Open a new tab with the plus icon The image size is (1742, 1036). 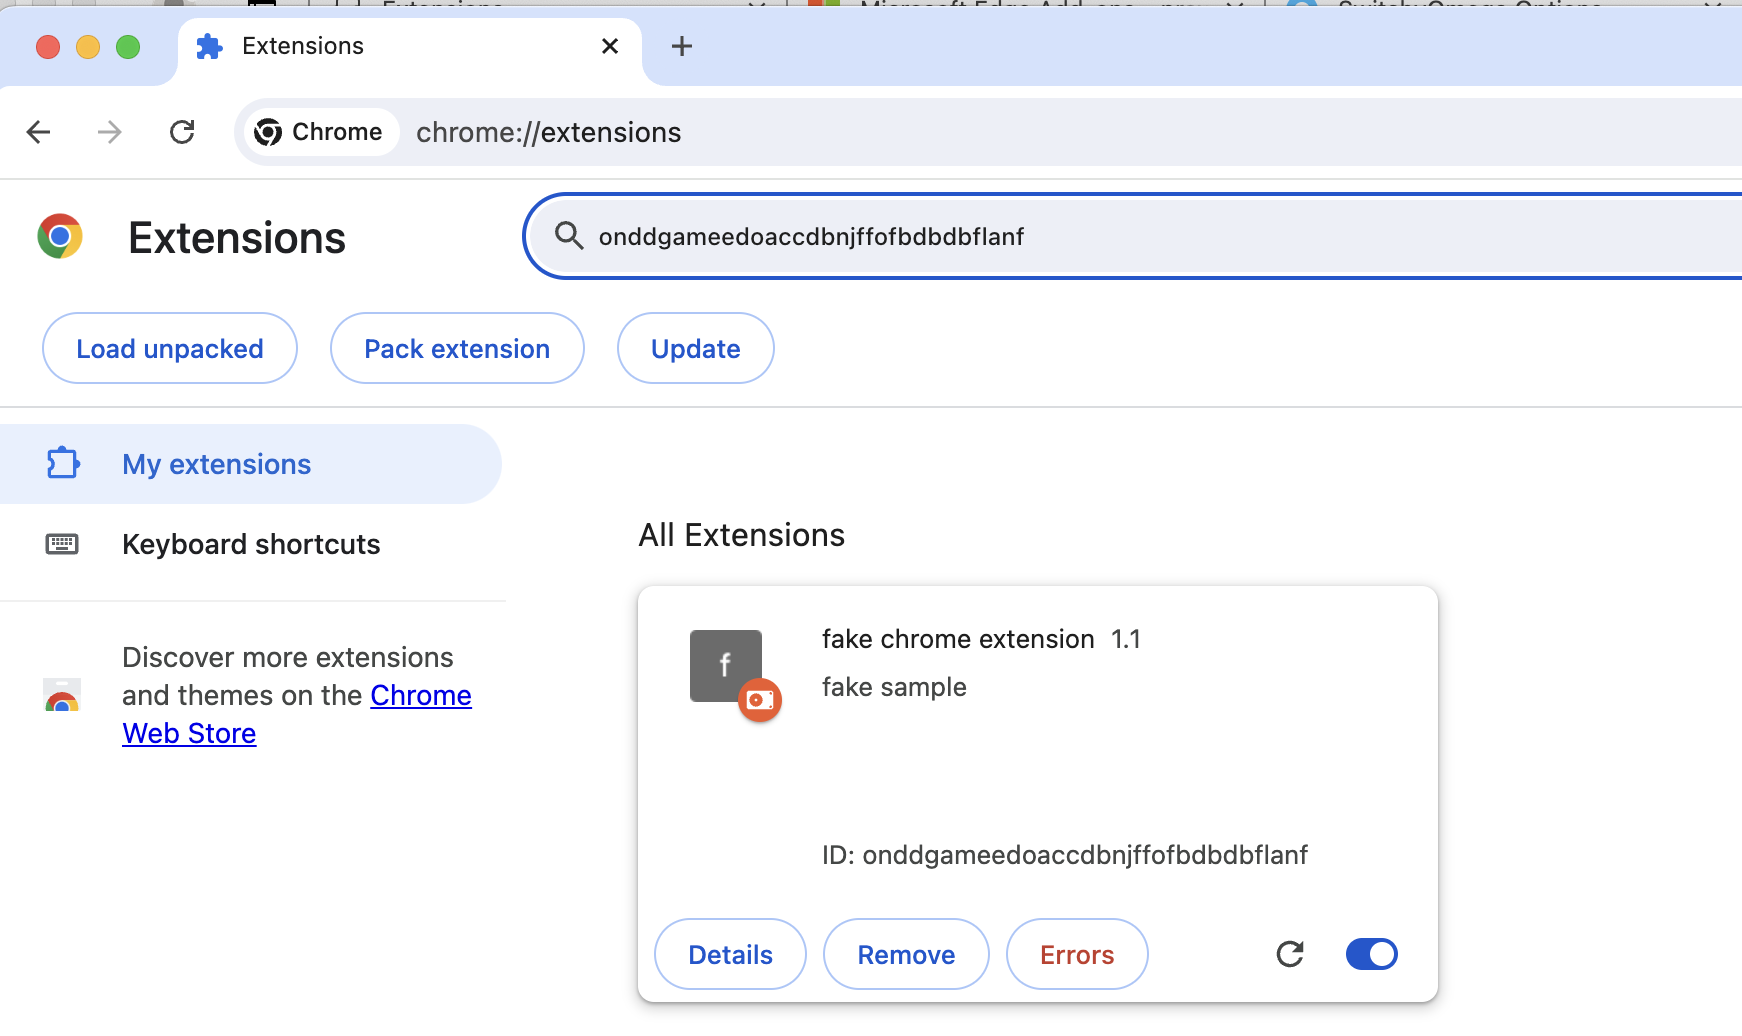click(x=682, y=46)
